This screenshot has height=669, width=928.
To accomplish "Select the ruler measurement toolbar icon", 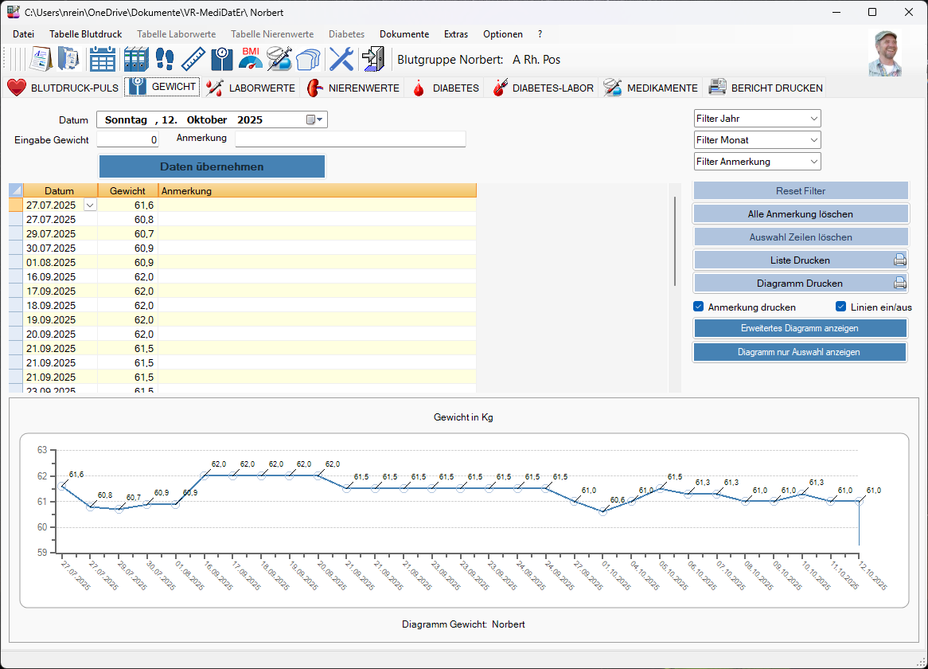I will point(193,59).
